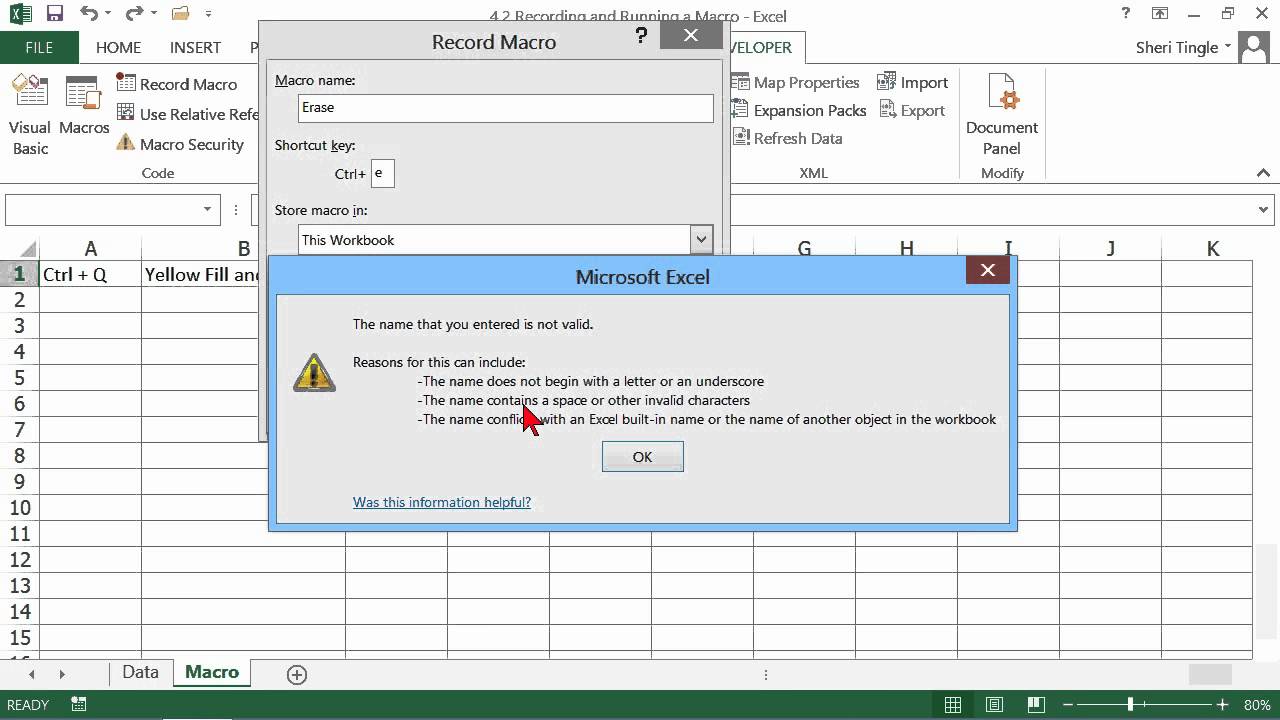The image size is (1280, 720).
Task: Switch to the Data sheet tab
Action: [x=140, y=672]
